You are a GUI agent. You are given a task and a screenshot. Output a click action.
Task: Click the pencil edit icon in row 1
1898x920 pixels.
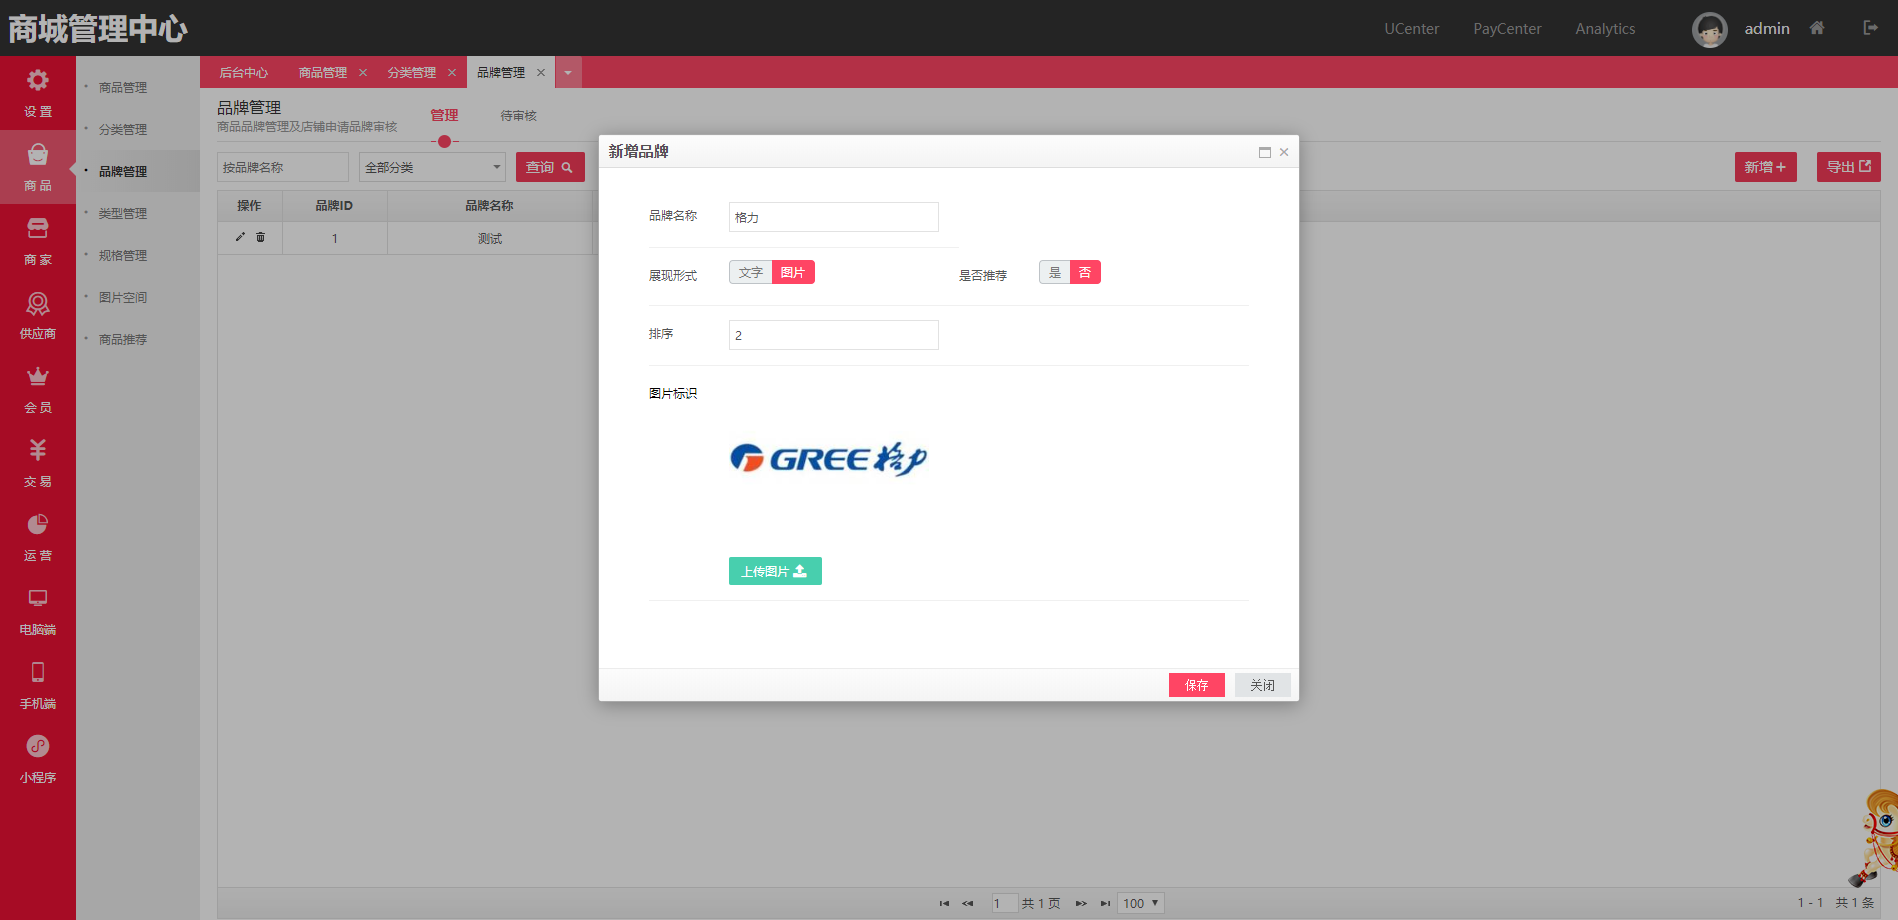(240, 237)
